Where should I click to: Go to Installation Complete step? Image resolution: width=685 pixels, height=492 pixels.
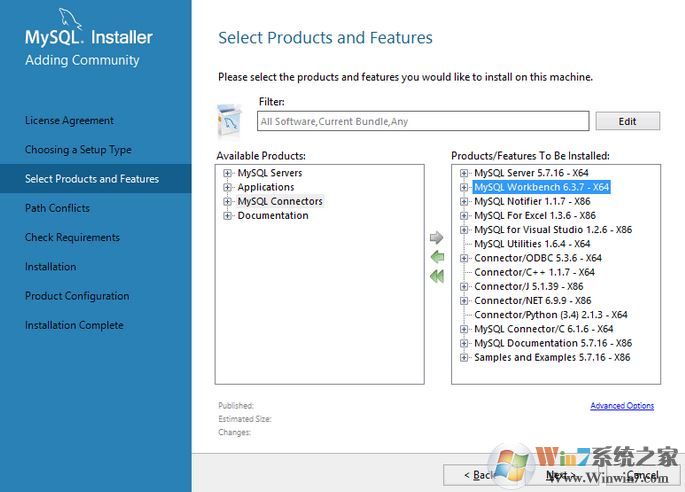pos(74,325)
